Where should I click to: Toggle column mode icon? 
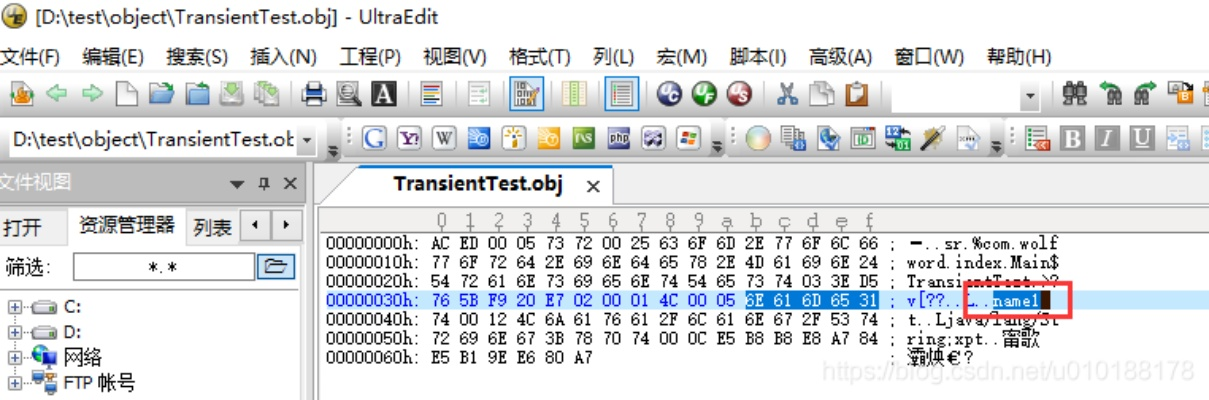tap(574, 94)
